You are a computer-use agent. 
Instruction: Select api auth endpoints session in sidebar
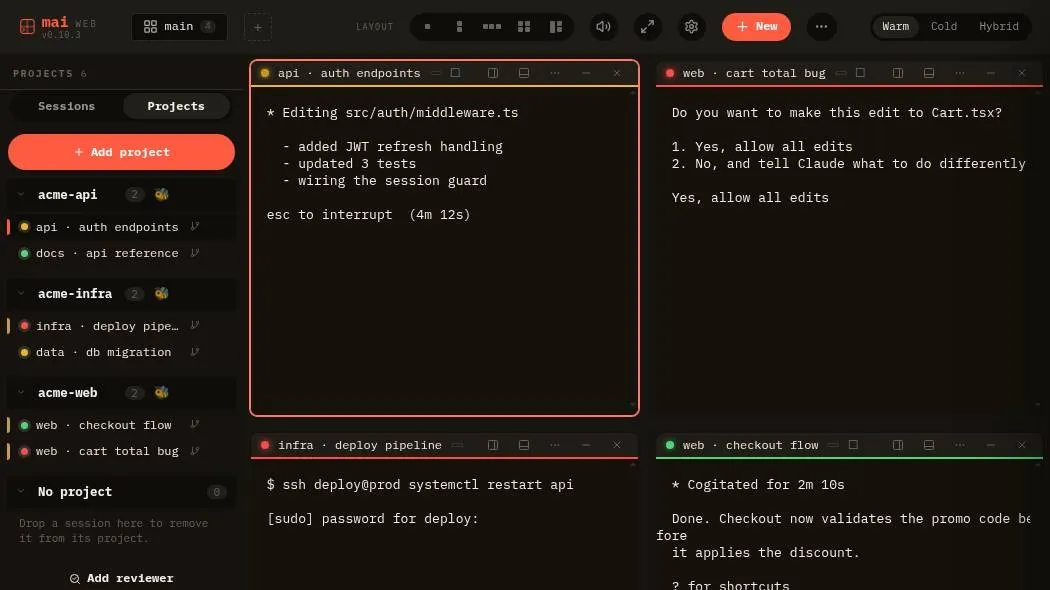121,226
